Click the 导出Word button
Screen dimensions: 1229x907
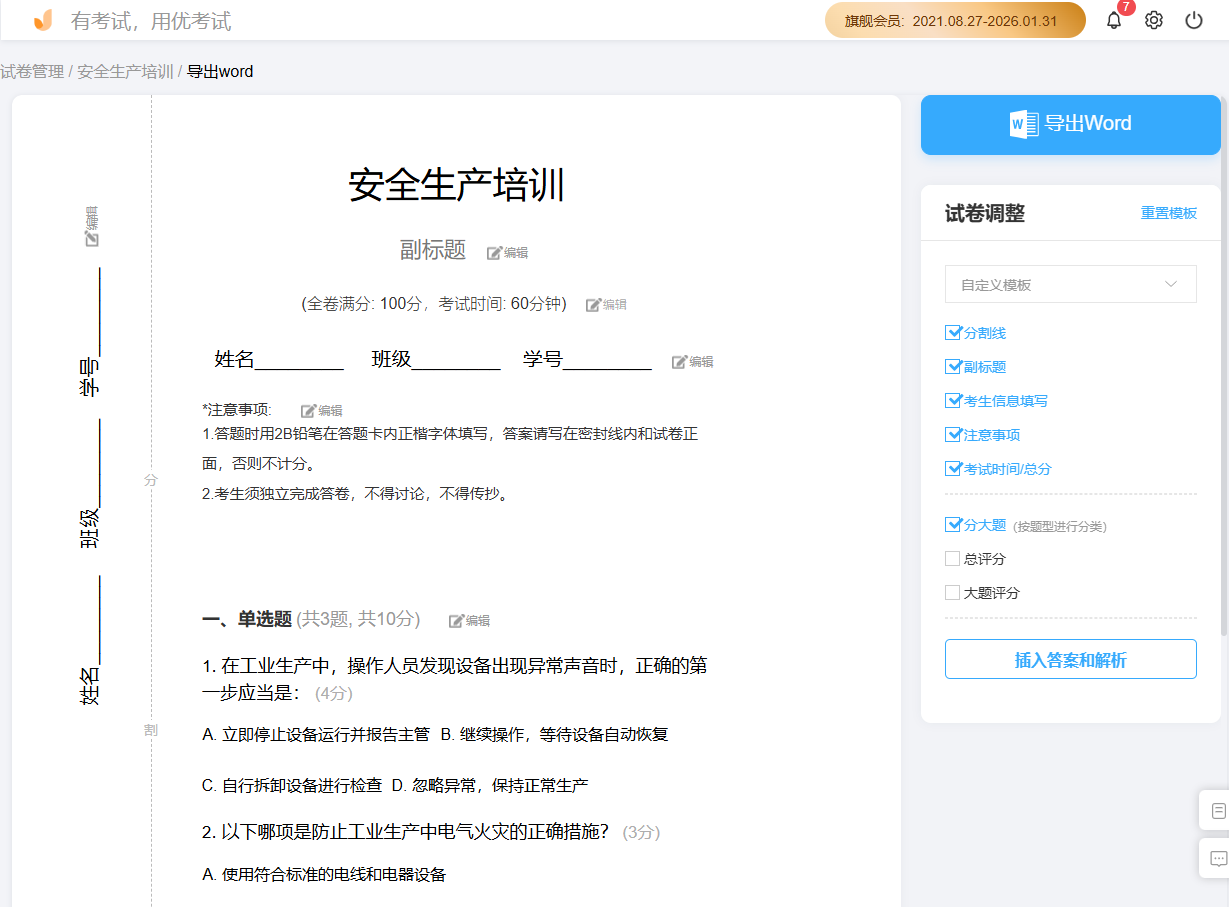[1070, 124]
